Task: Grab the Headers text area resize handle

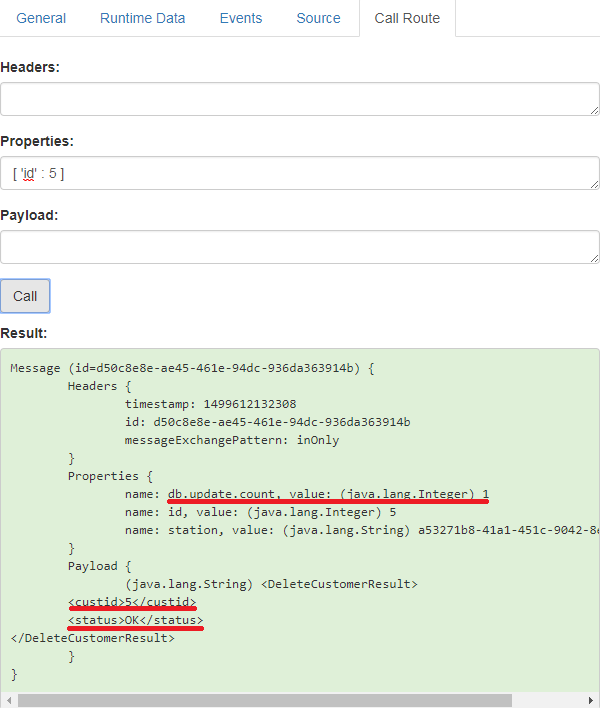Action: pyautogui.click(x=594, y=110)
